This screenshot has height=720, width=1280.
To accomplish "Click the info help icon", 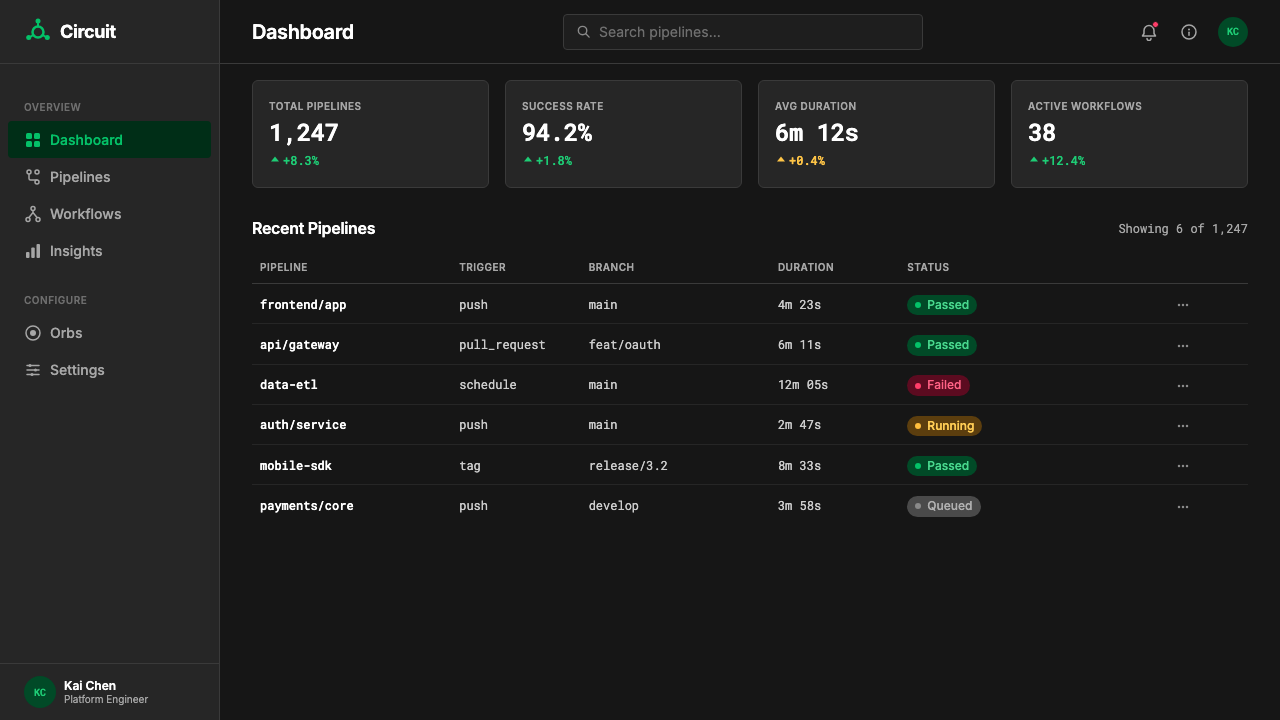I will (1189, 32).
